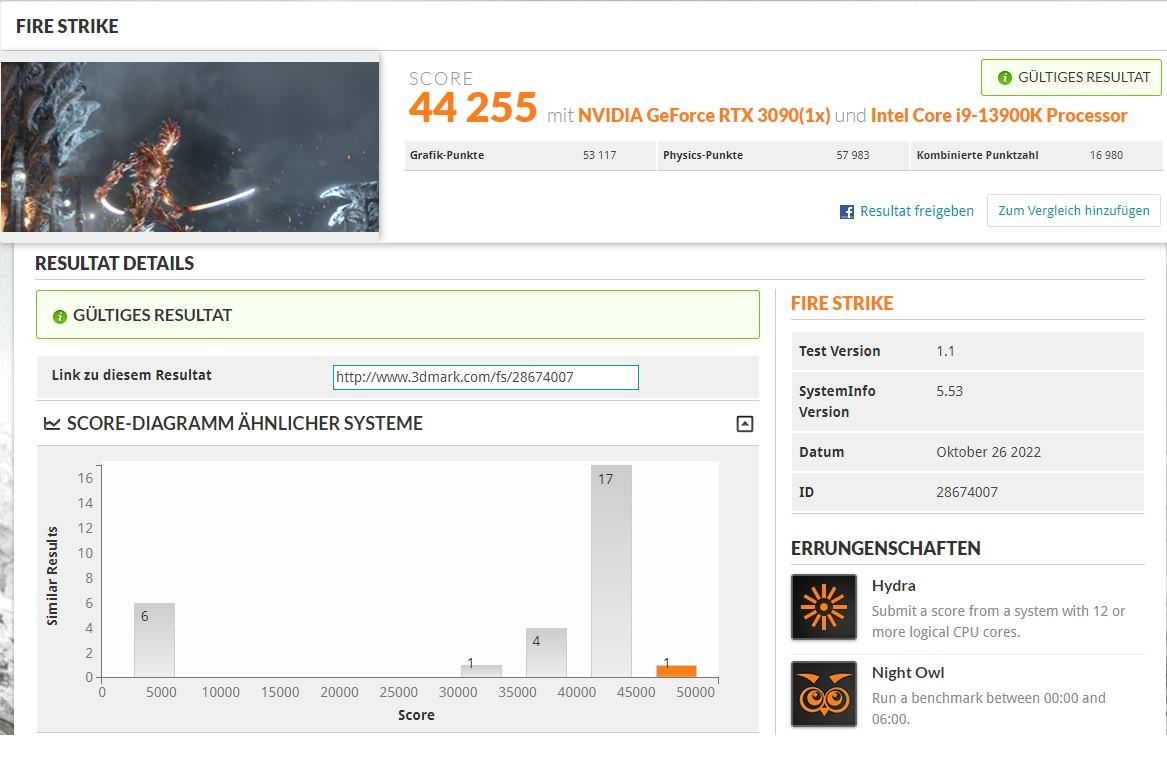Image resolution: width=1167 pixels, height=773 pixels.
Task: Click the Link zu diesem Resultat label
Action: (132, 375)
